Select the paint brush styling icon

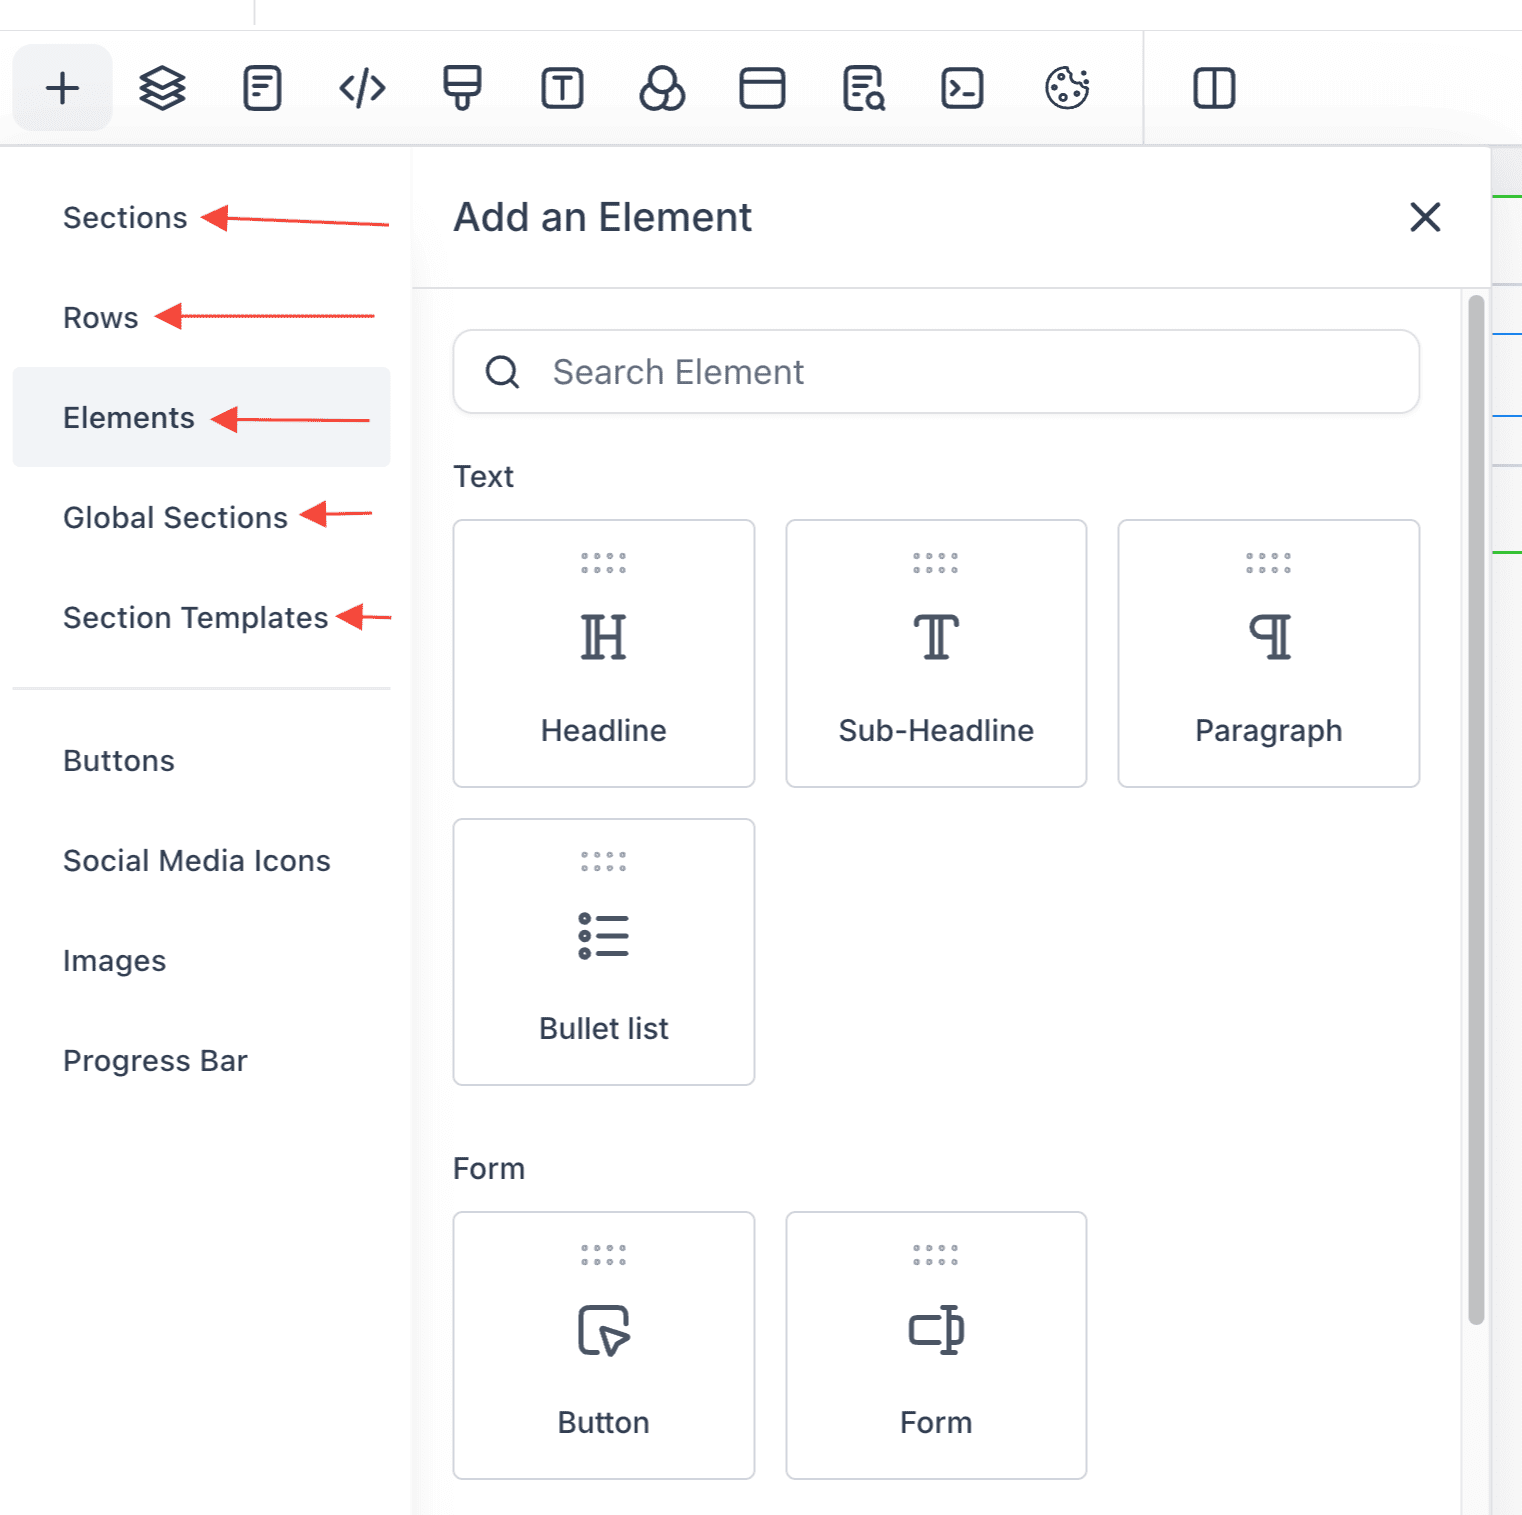click(462, 88)
